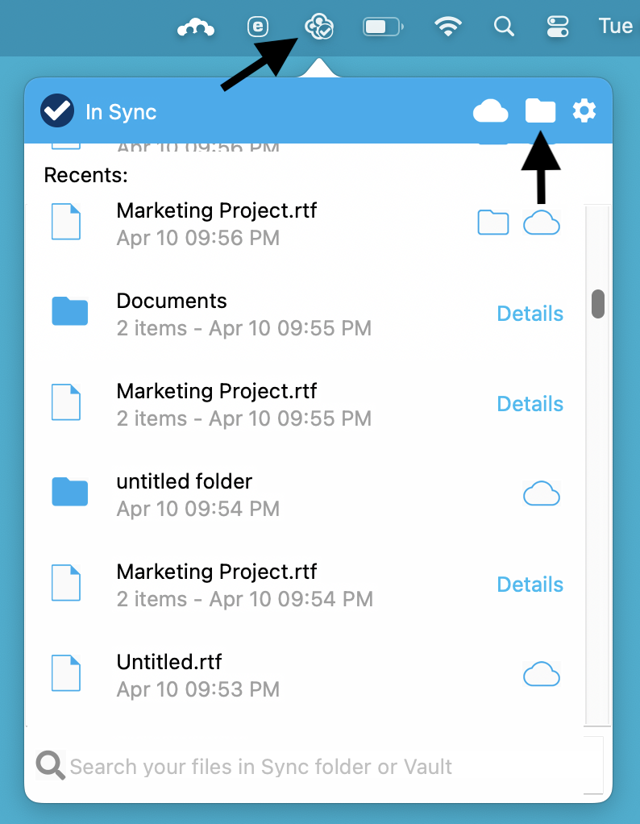Screen dimensions: 640x824
Task: Click the In Sync checkmark status icon
Action: pos(57,110)
